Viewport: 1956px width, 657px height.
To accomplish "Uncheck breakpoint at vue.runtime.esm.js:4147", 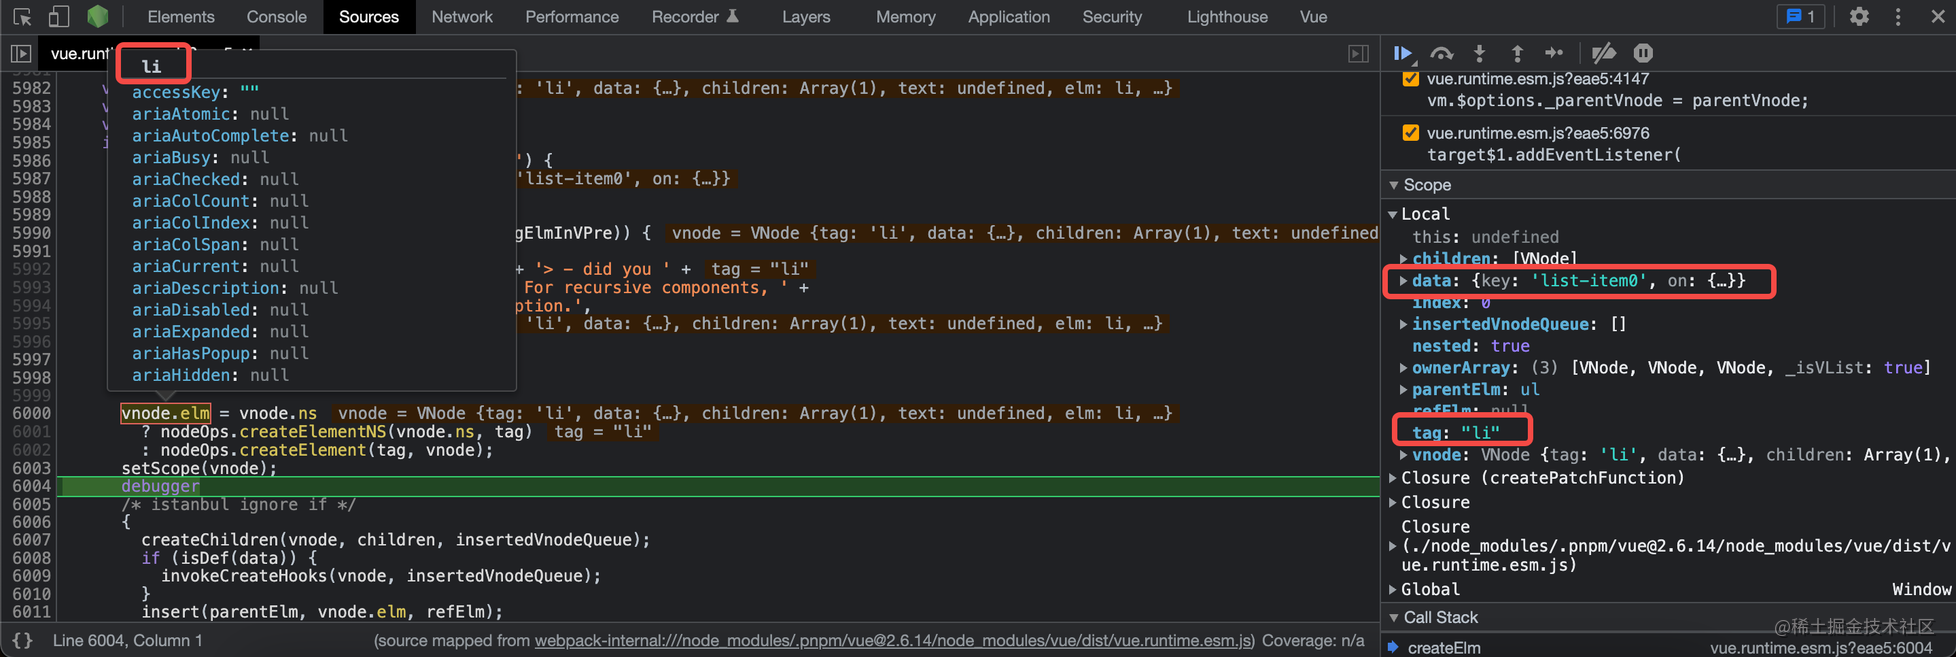I will pyautogui.click(x=1411, y=79).
